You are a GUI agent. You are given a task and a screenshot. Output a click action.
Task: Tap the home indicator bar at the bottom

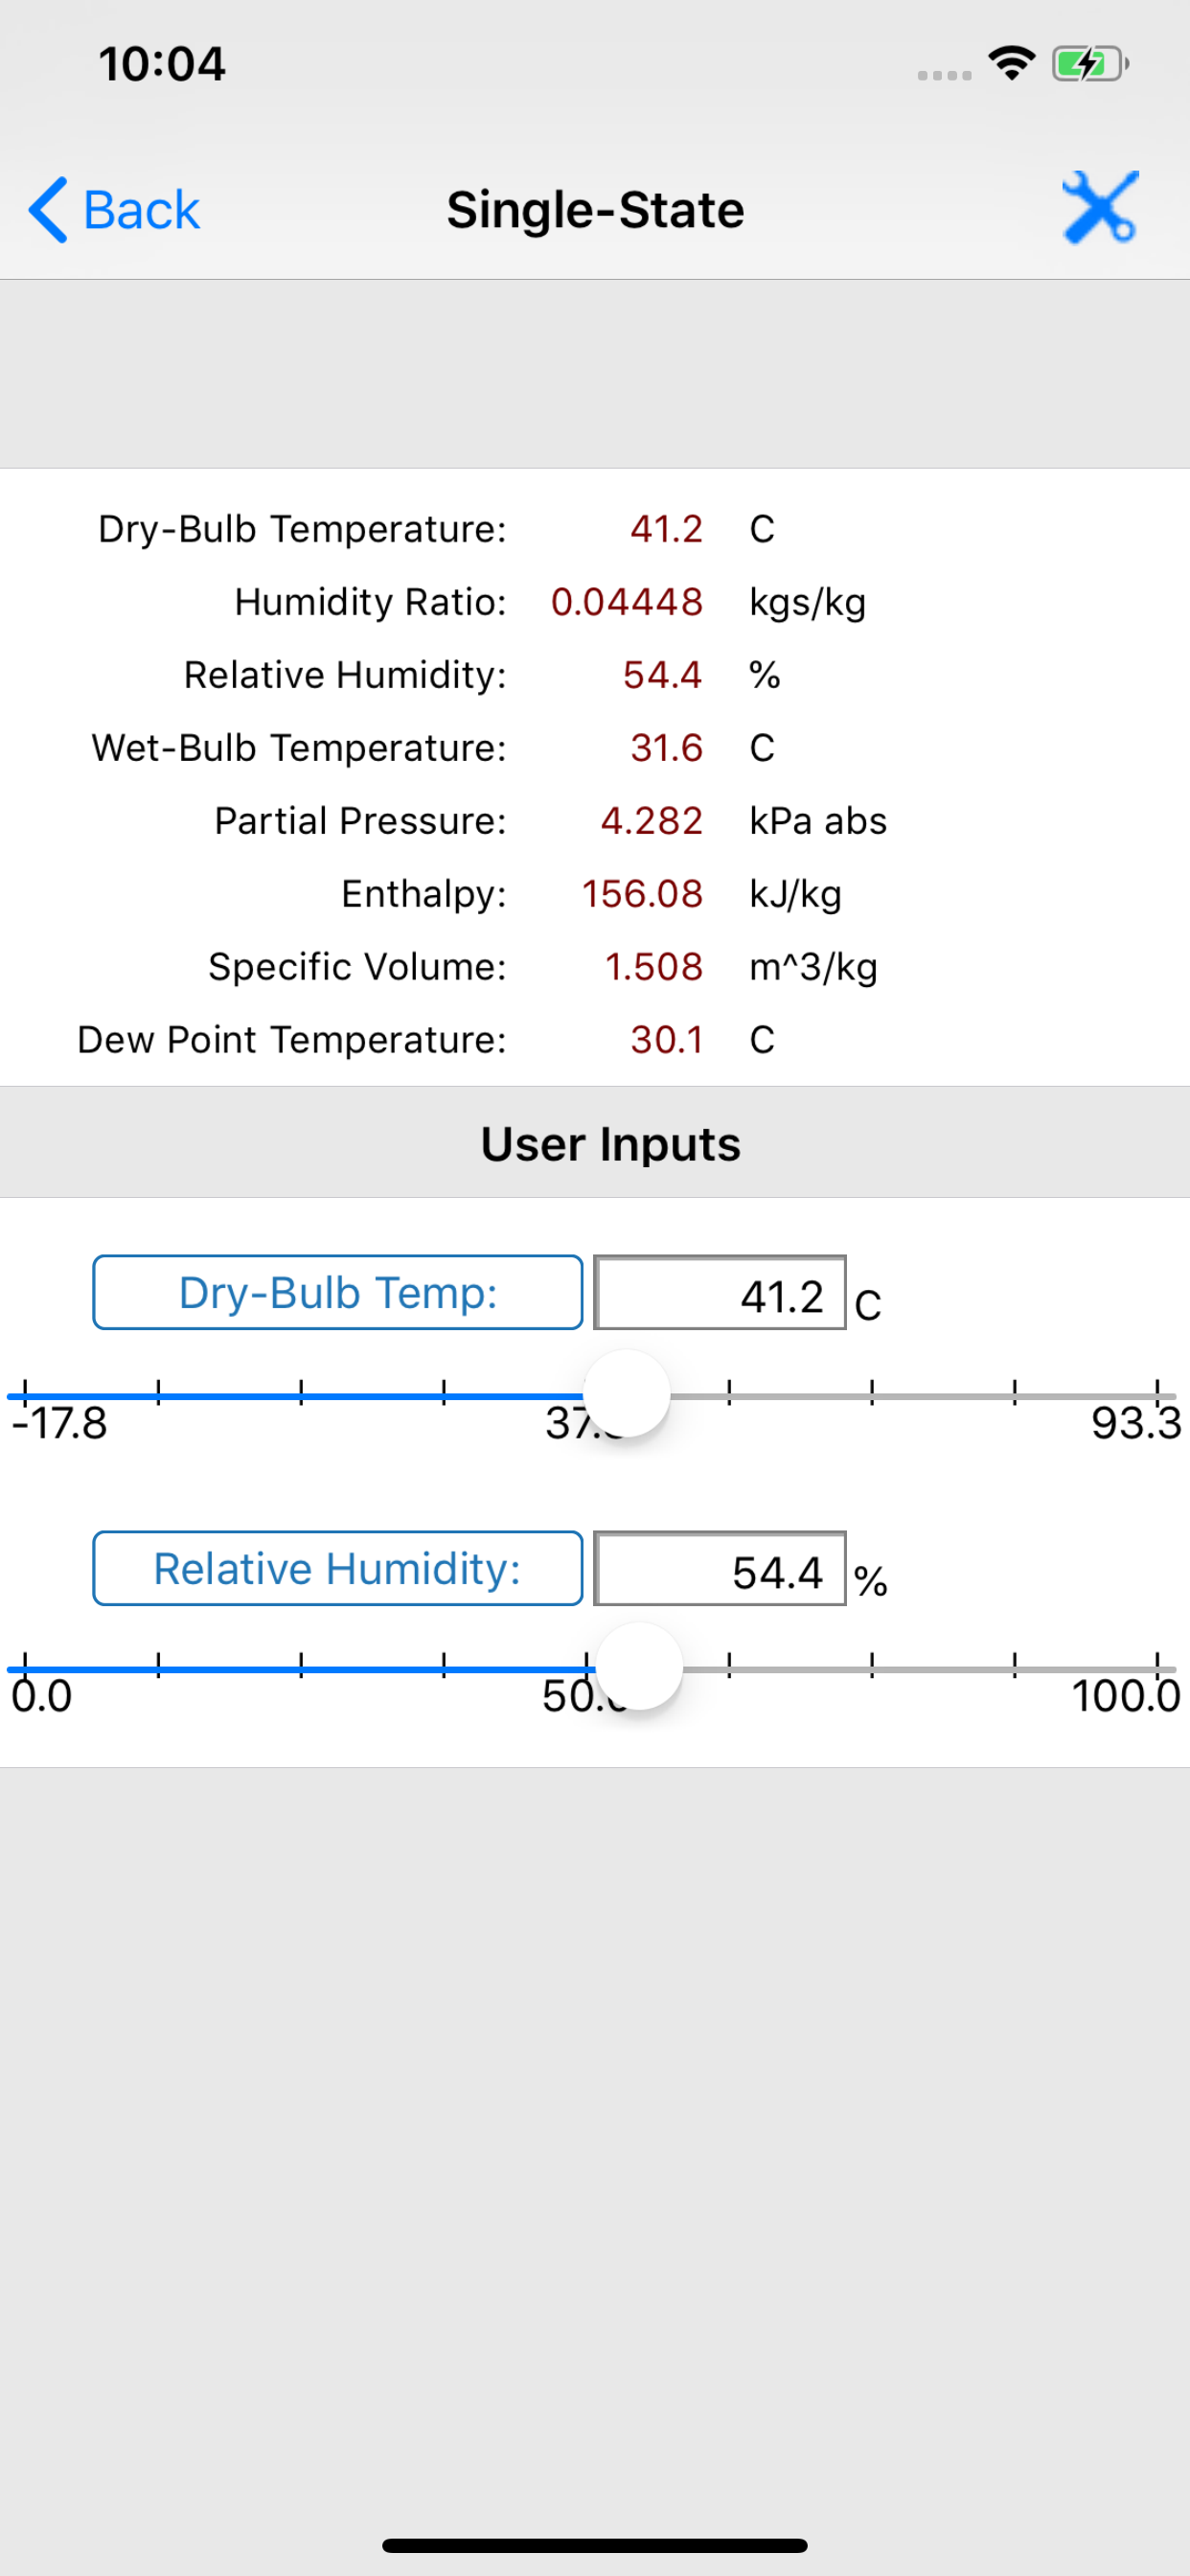pos(595,2545)
